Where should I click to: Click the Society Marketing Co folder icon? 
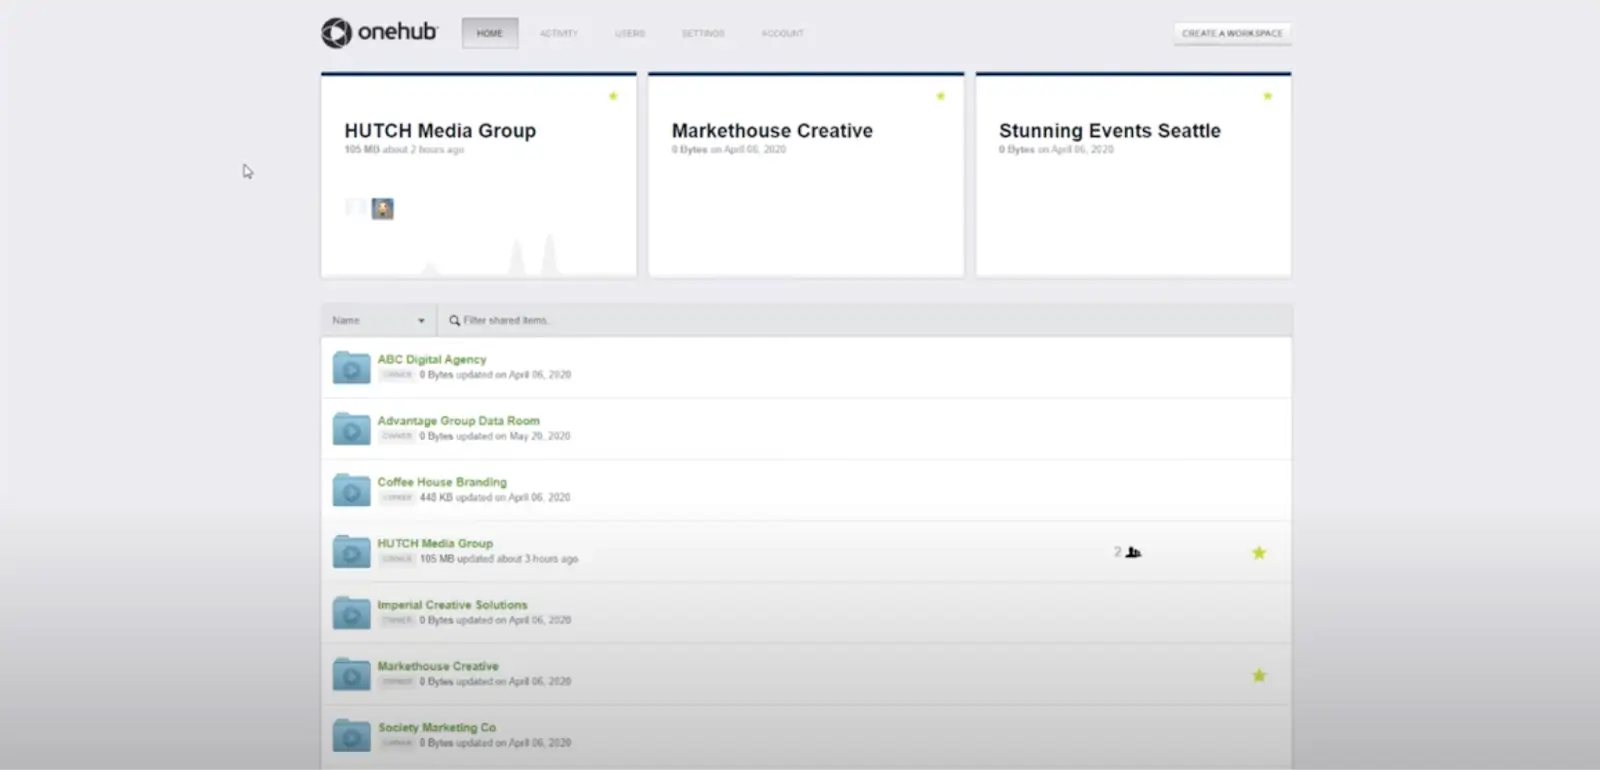click(x=351, y=736)
